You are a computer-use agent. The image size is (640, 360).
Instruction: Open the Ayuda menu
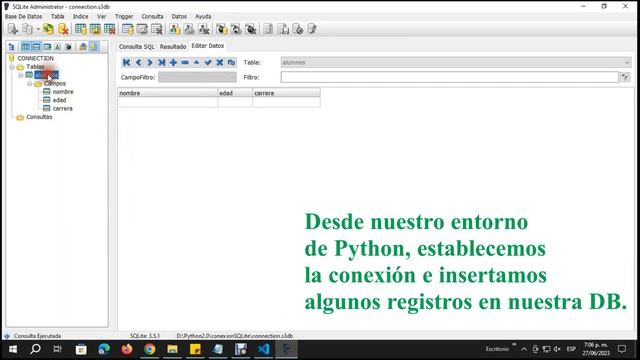click(203, 16)
